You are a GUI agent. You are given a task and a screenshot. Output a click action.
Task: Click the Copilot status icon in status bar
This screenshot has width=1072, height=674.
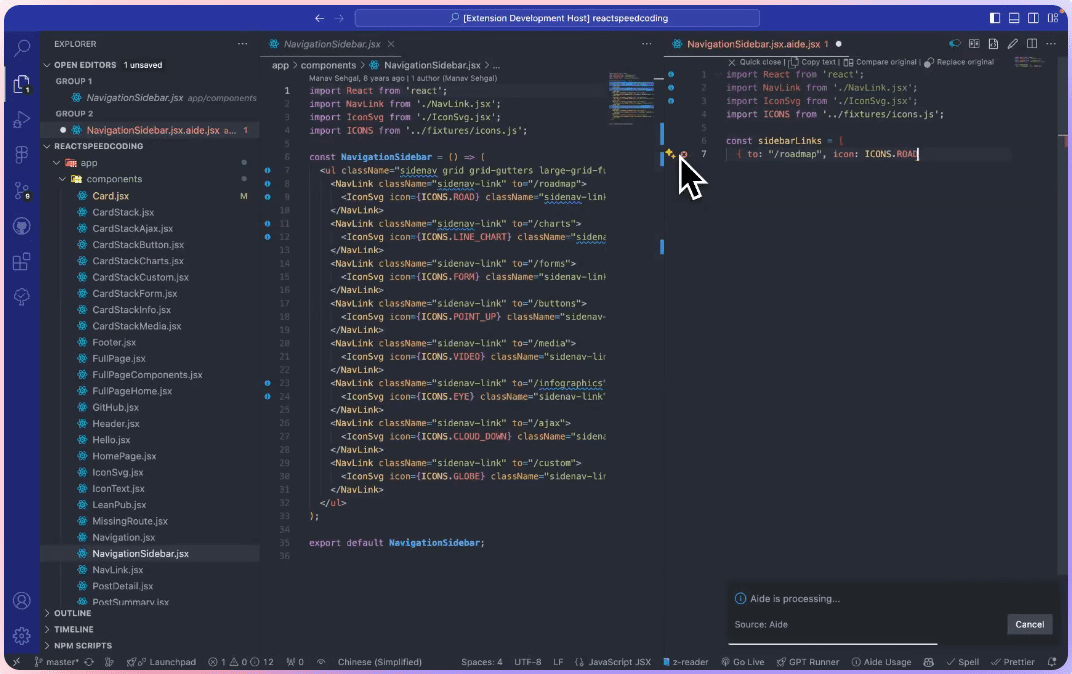click(x=928, y=662)
